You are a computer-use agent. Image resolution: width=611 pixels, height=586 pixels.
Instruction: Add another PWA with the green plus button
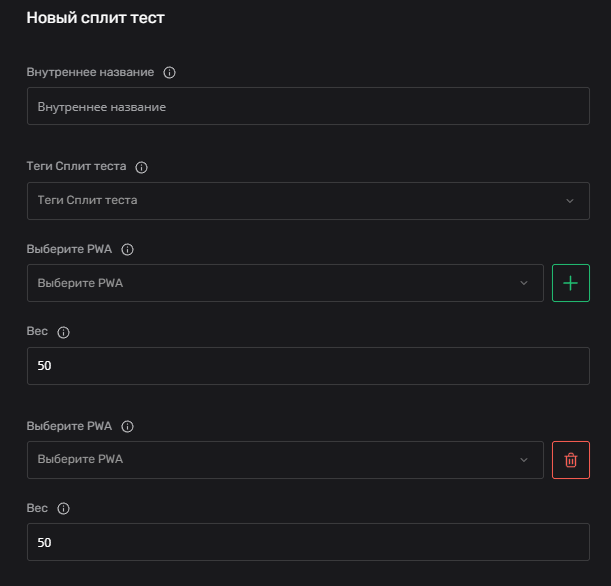point(571,283)
